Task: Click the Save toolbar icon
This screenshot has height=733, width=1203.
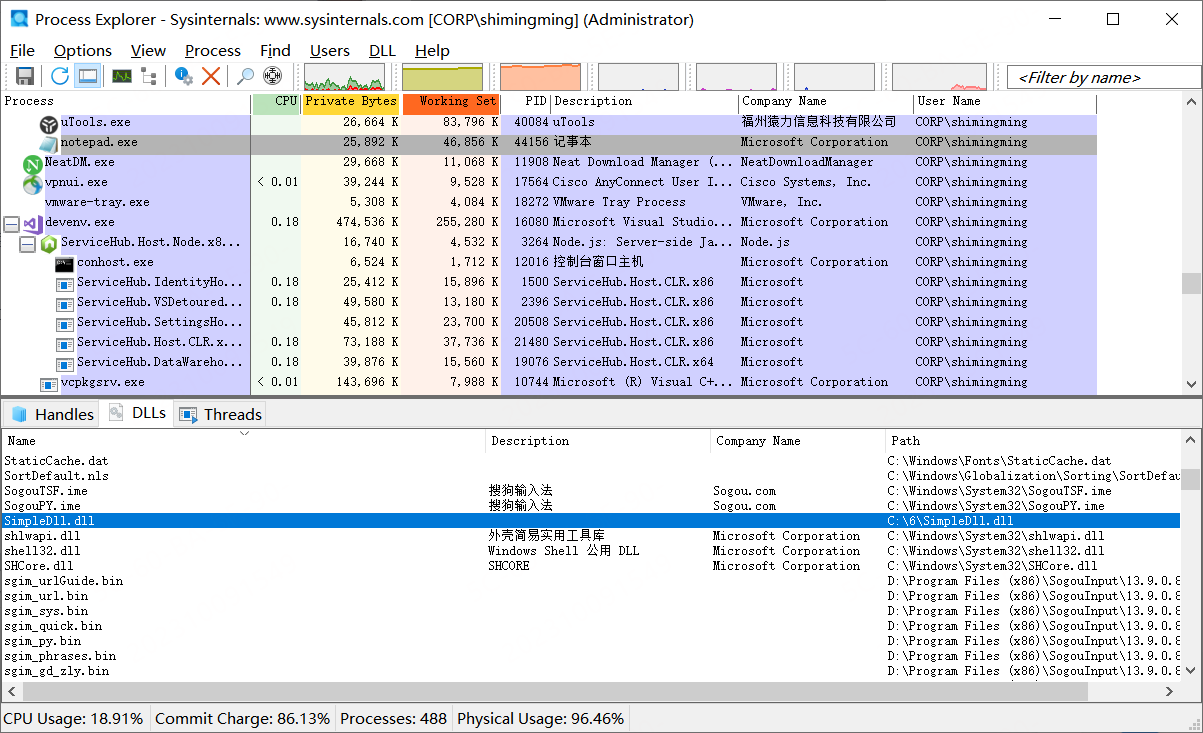Action: [25, 77]
